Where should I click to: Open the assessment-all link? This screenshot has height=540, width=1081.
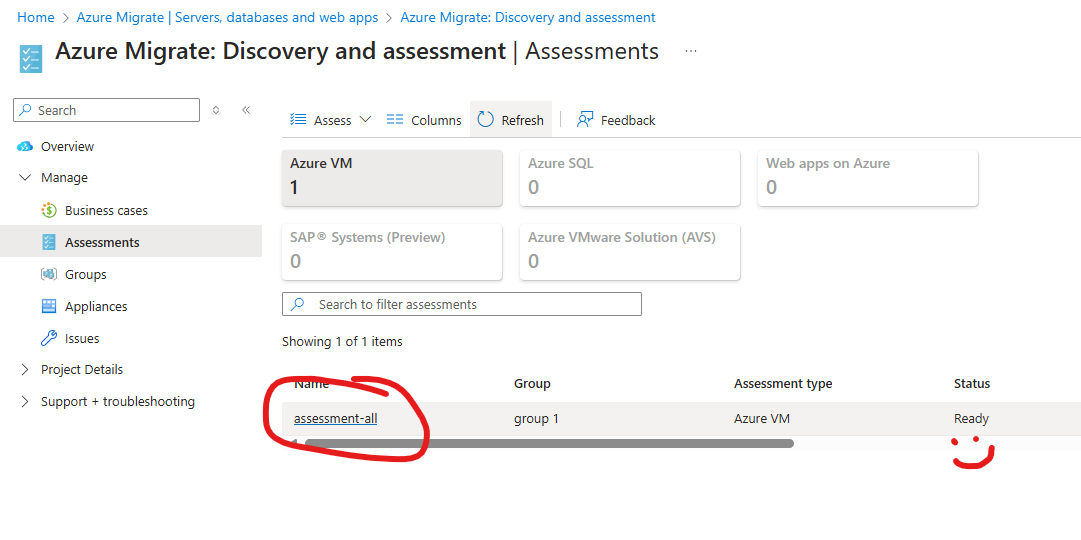(336, 419)
